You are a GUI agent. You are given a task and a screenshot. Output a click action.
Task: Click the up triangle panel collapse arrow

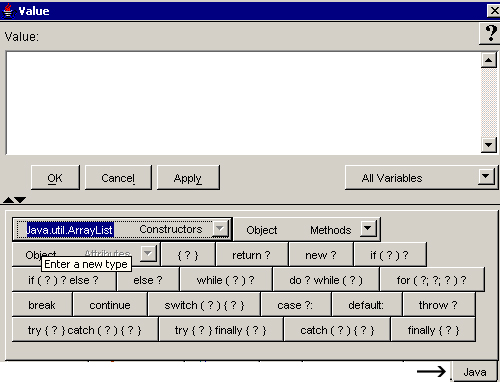[8, 200]
